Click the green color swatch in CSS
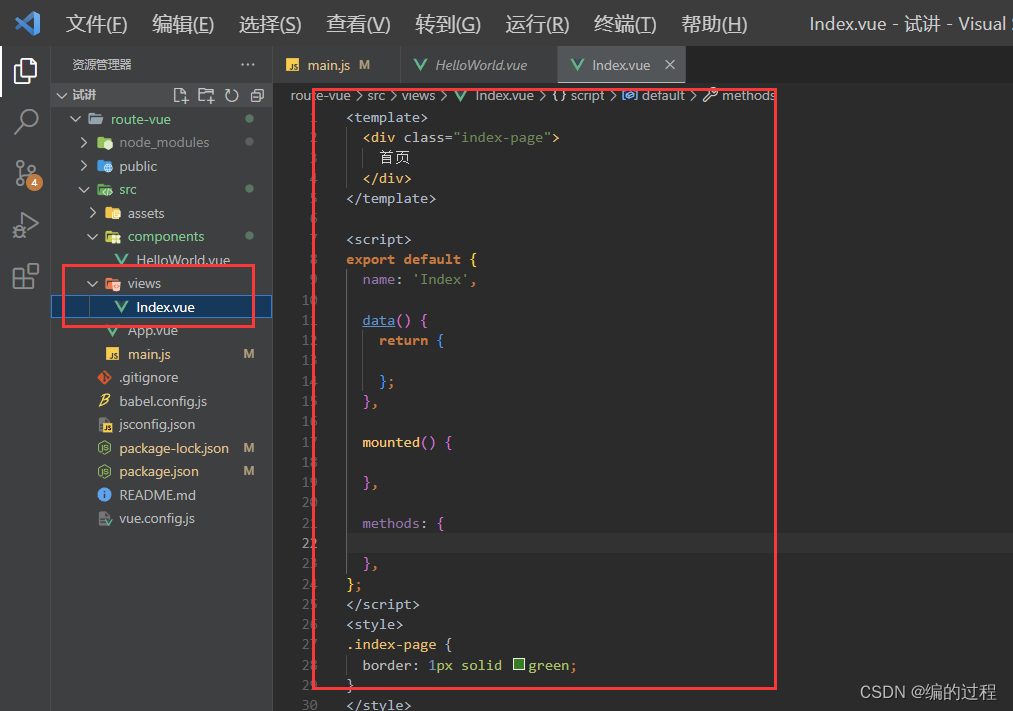 pyautogui.click(x=519, y=664)
